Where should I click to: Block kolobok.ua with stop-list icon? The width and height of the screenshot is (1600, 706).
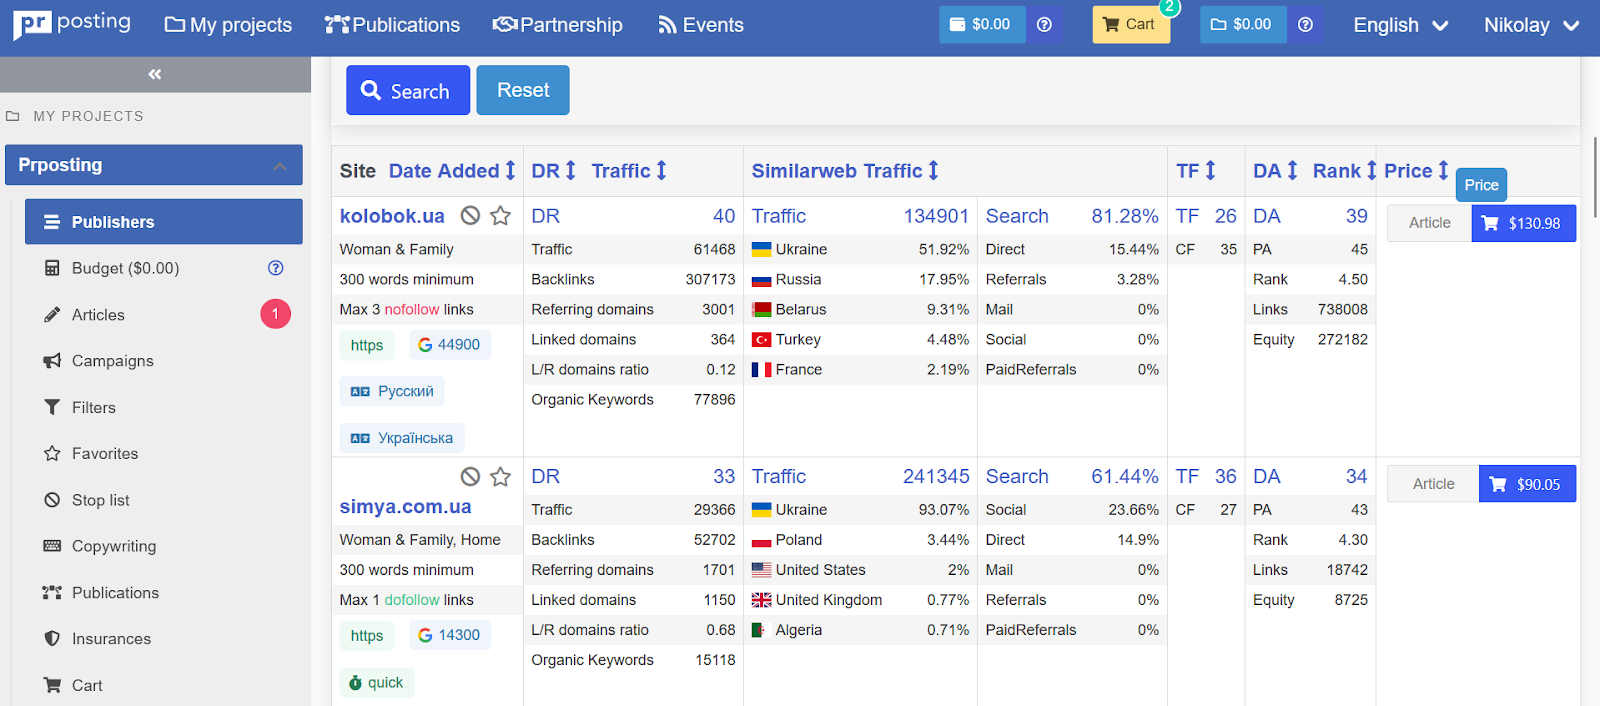pos(470,215)
